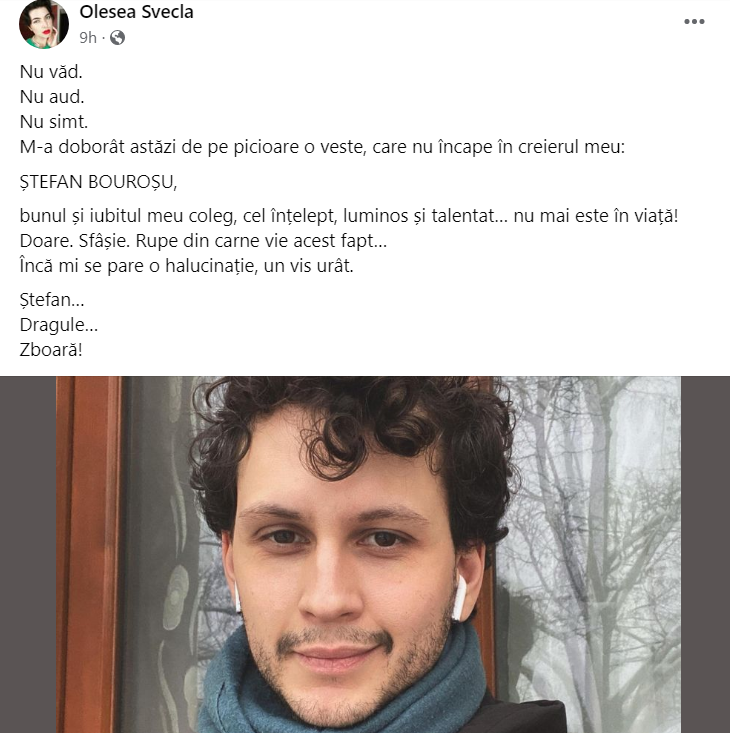Click the "Nu văd." line of text
Screen dimensions: 730x733
[51, 72]
